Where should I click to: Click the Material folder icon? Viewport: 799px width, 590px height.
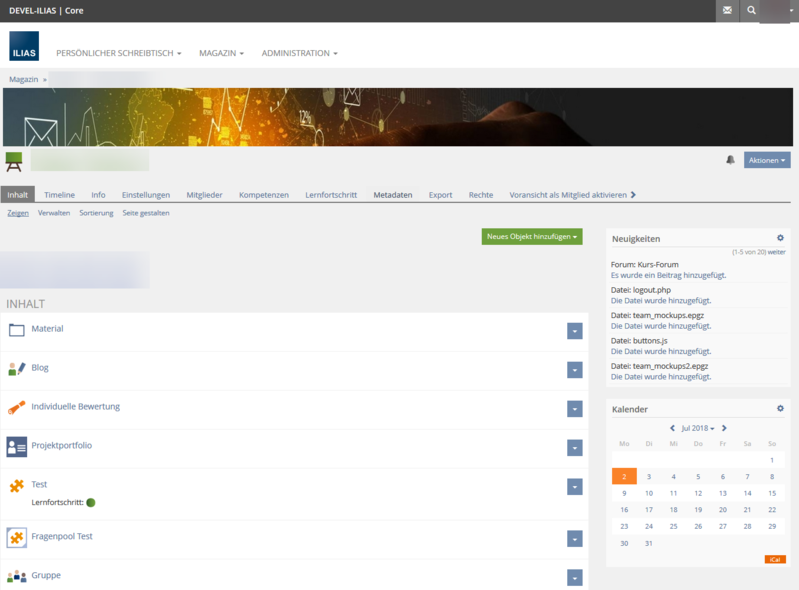click(17, 330)
